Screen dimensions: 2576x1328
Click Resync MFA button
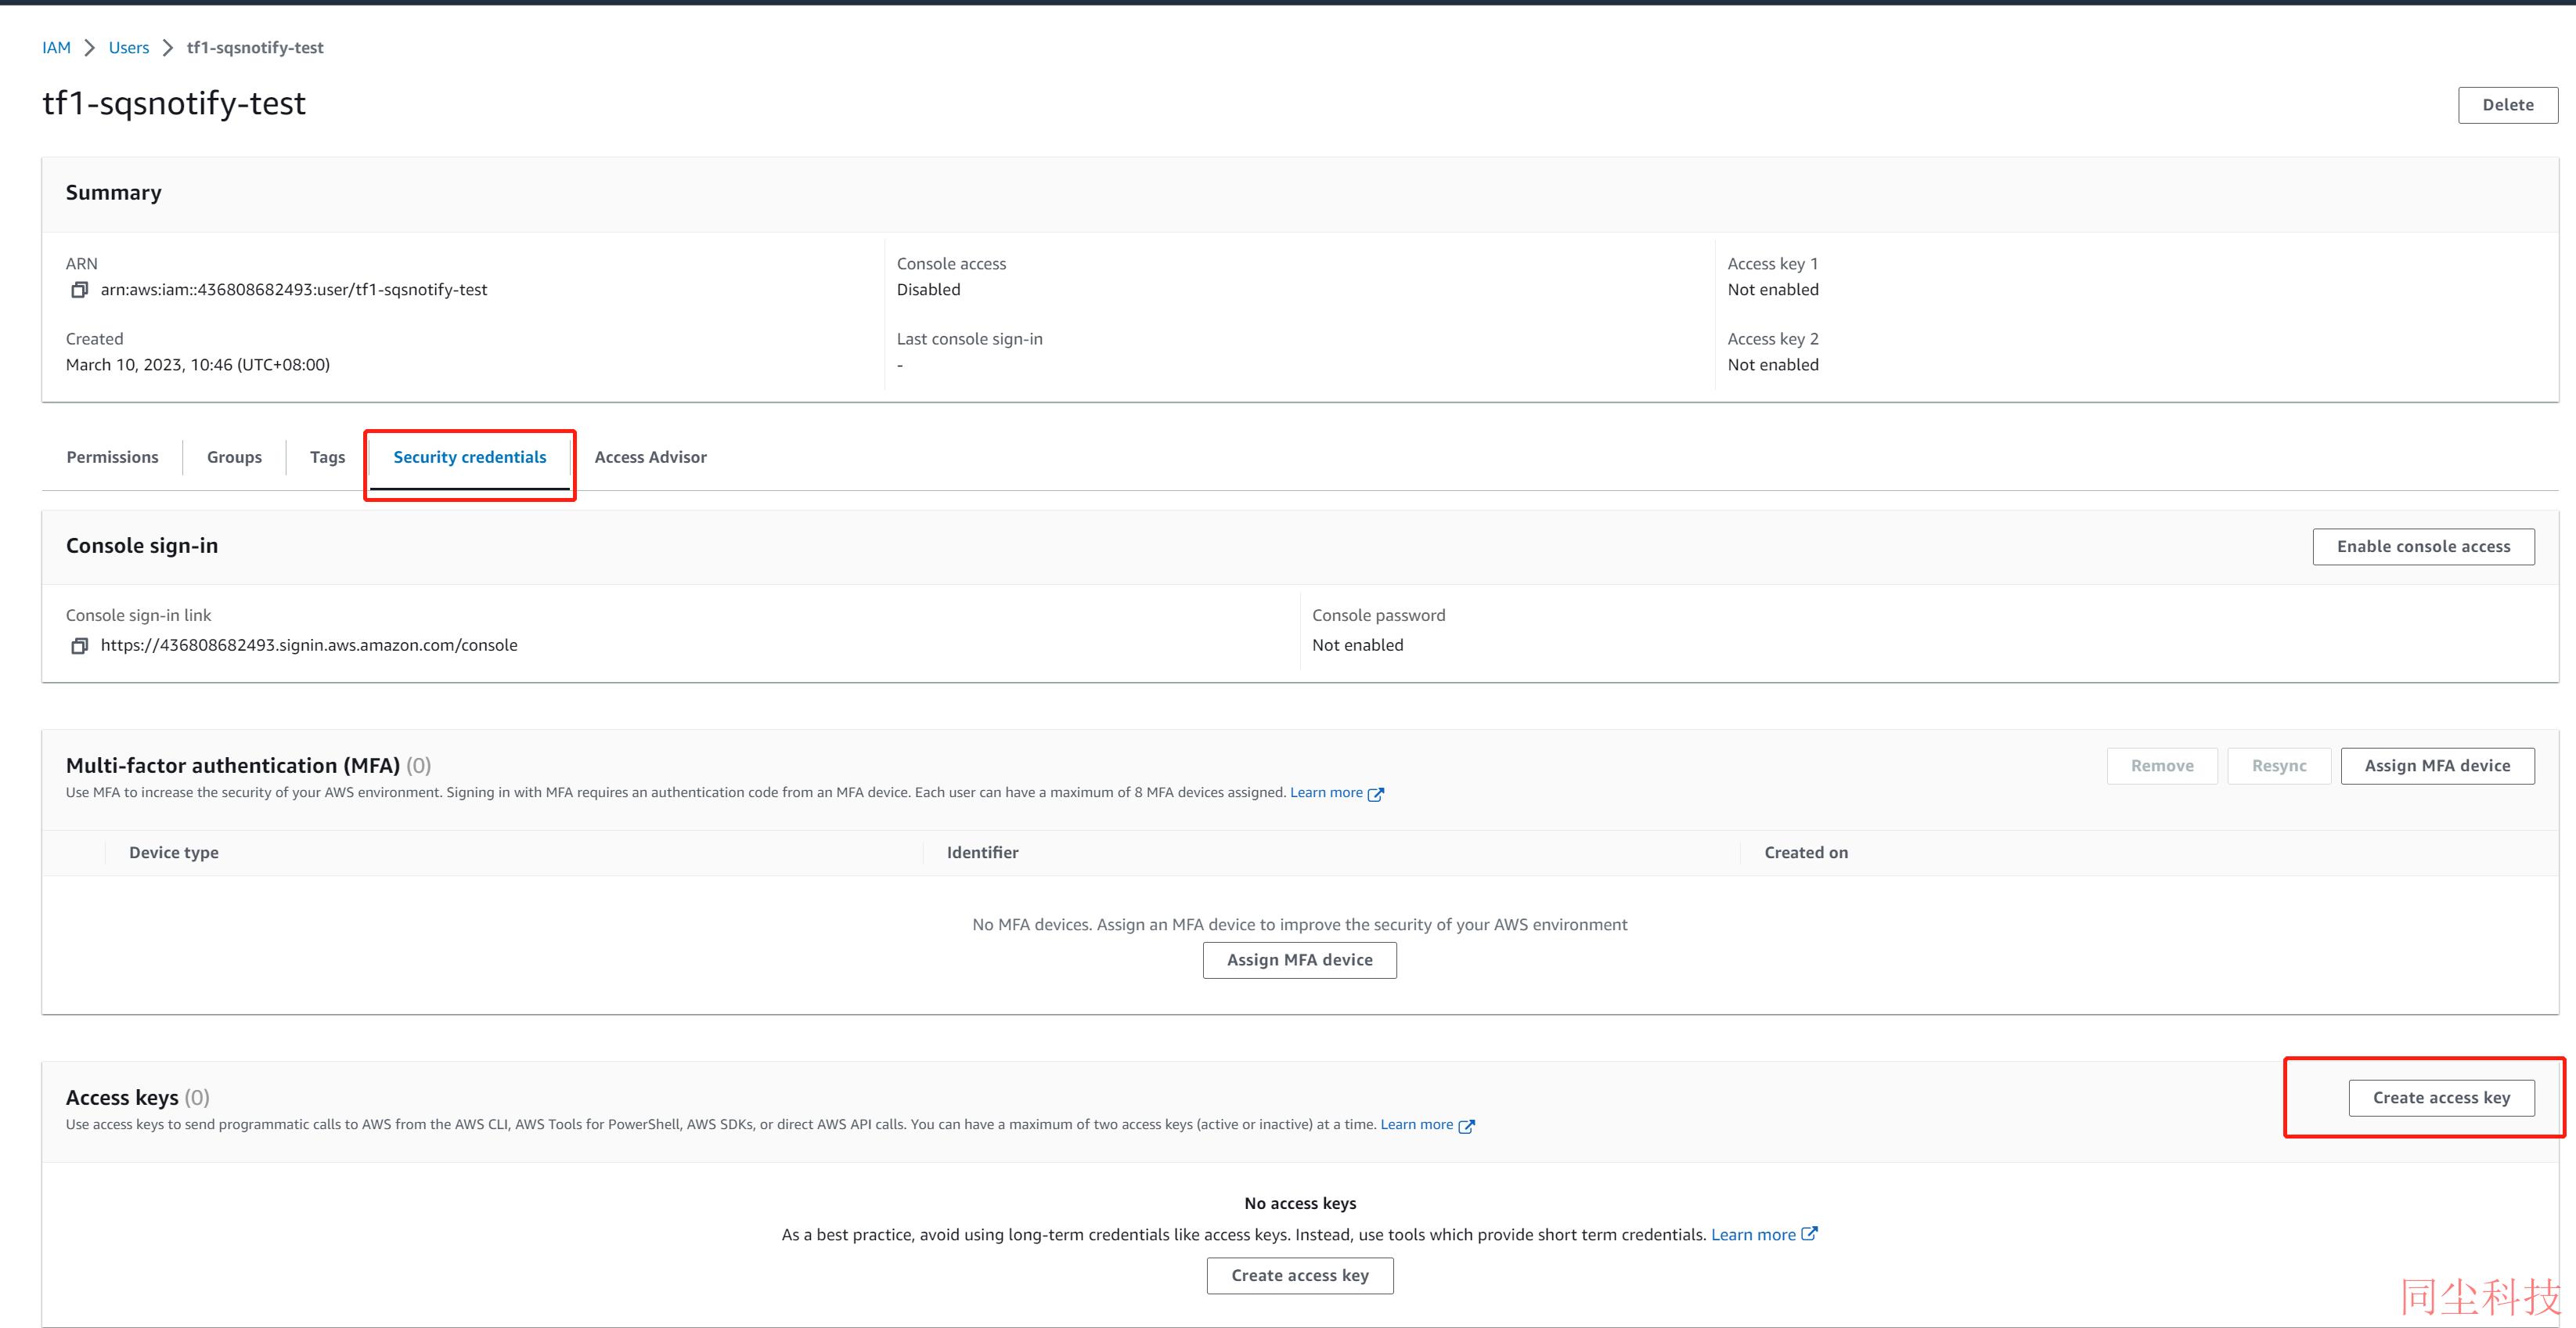point(2279,766)
